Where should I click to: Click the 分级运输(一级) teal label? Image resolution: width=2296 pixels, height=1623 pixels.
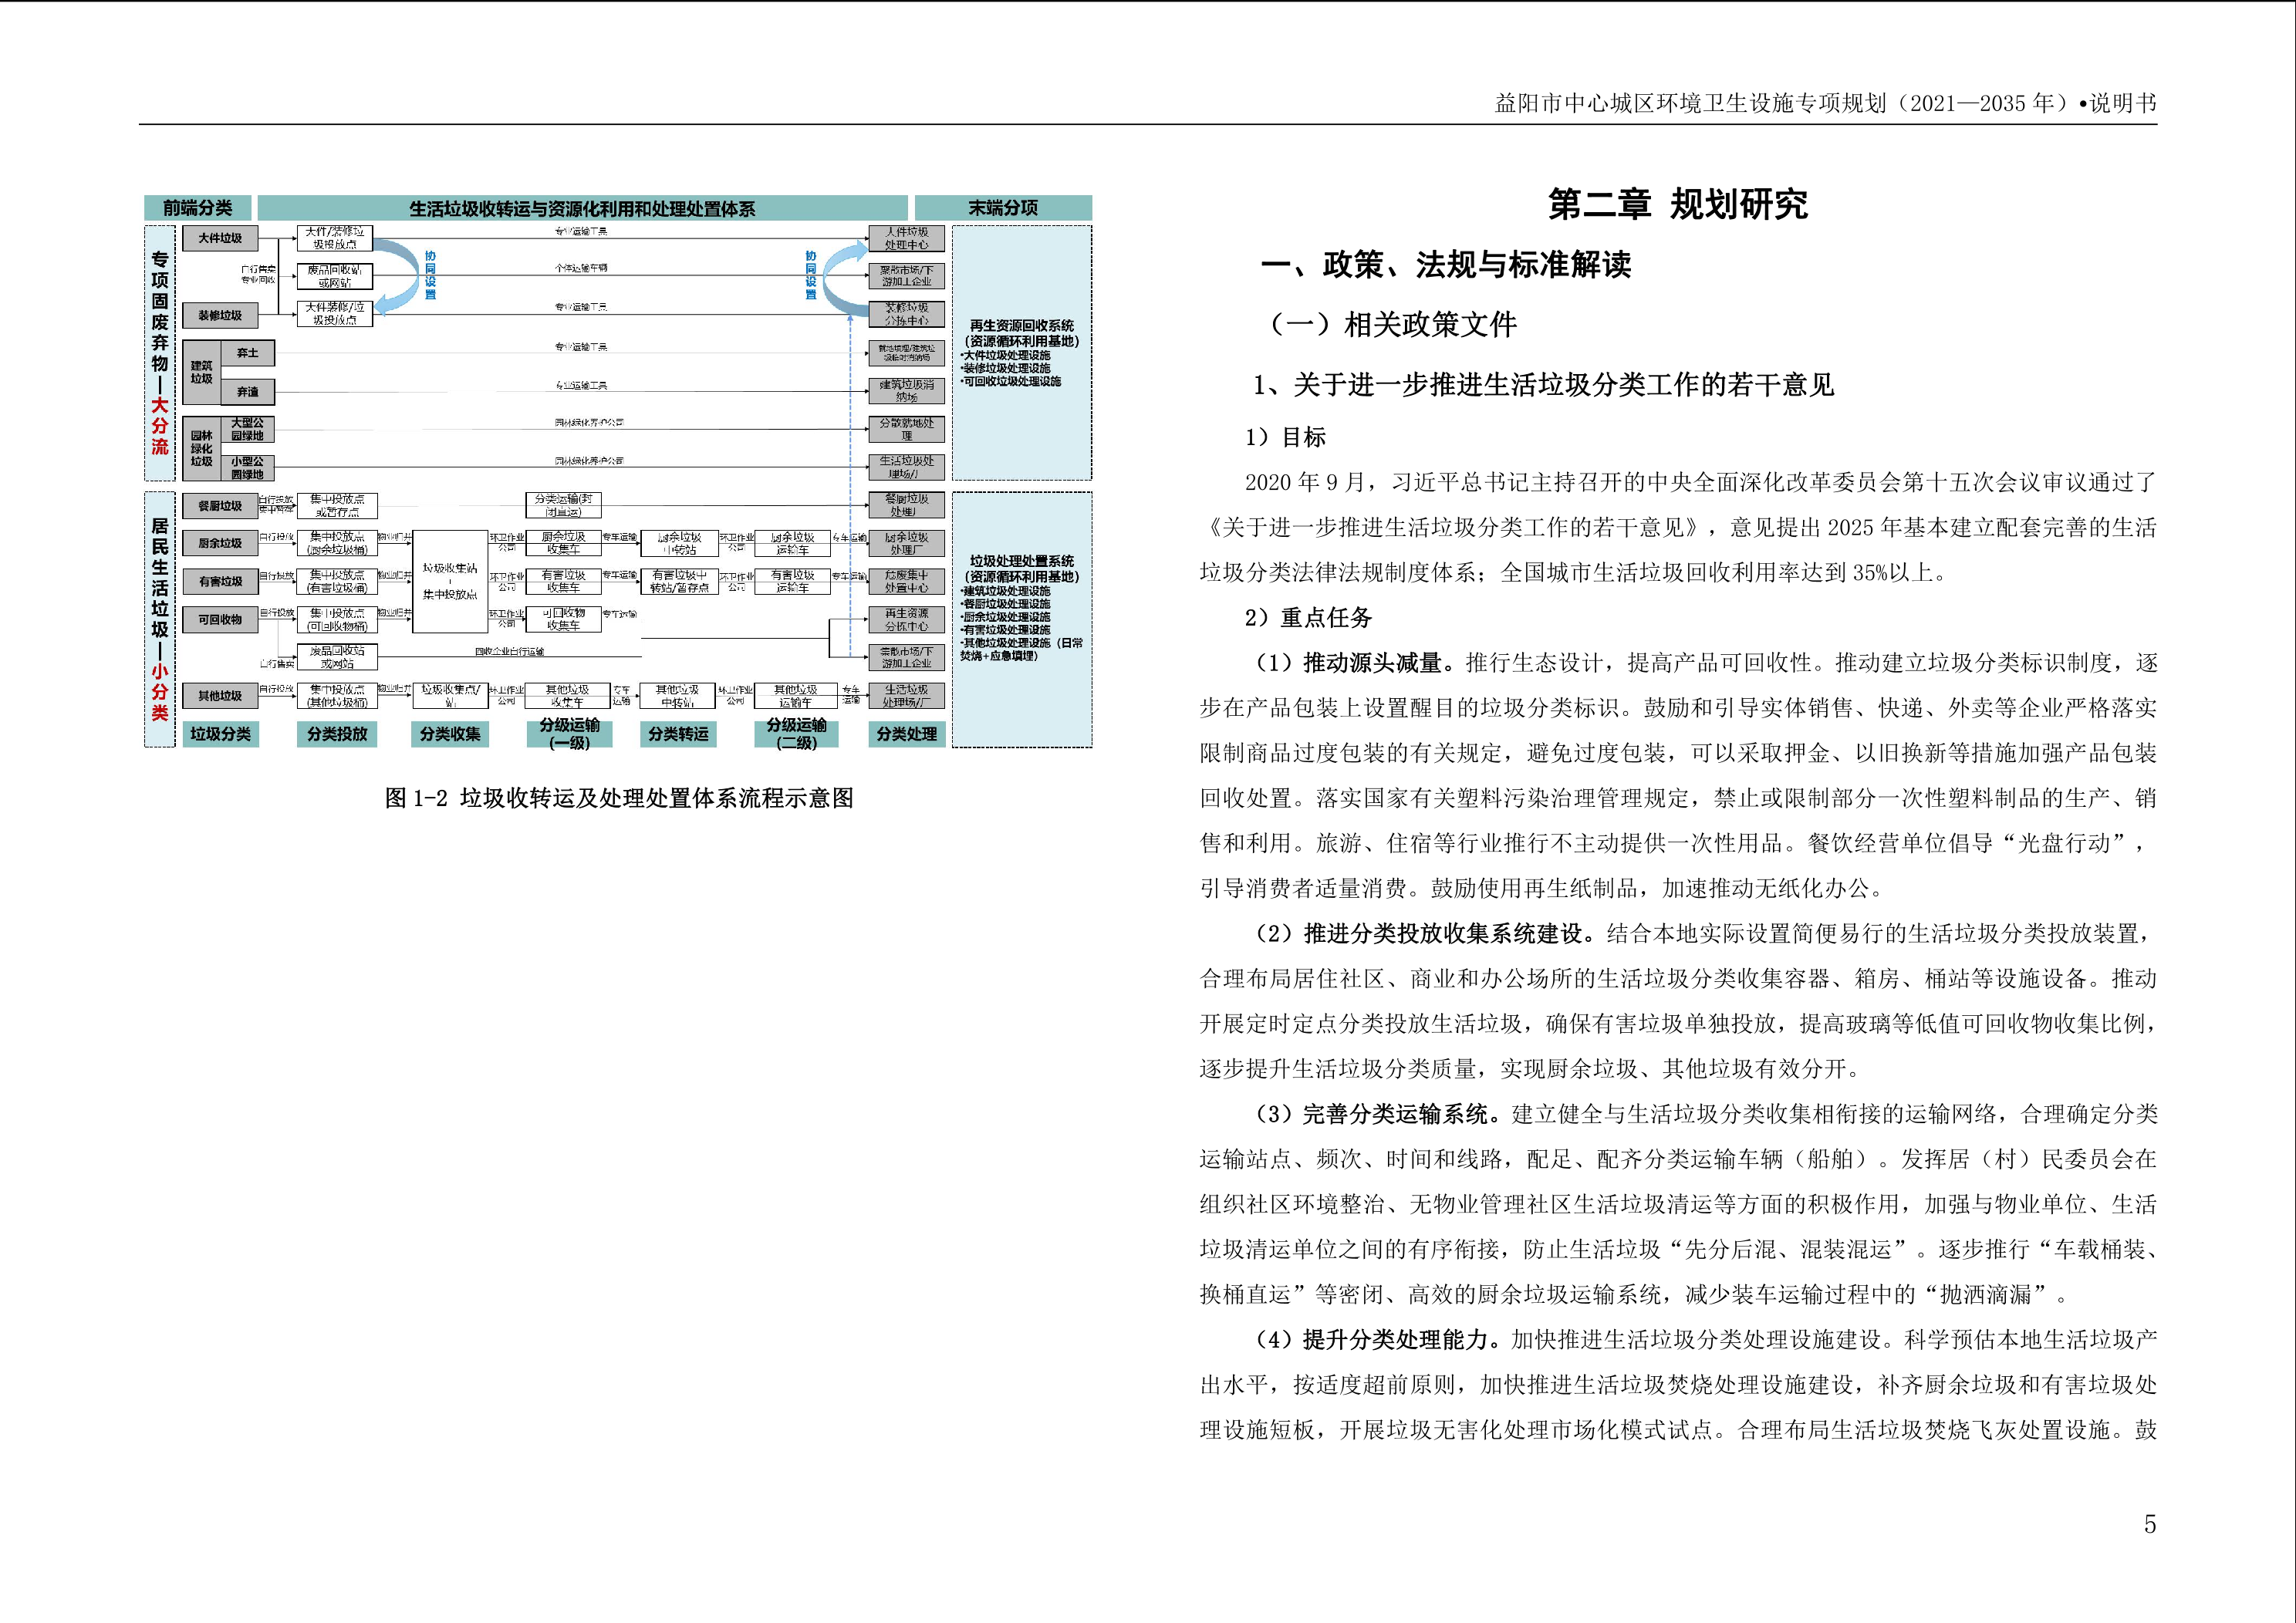coord(569,734)
